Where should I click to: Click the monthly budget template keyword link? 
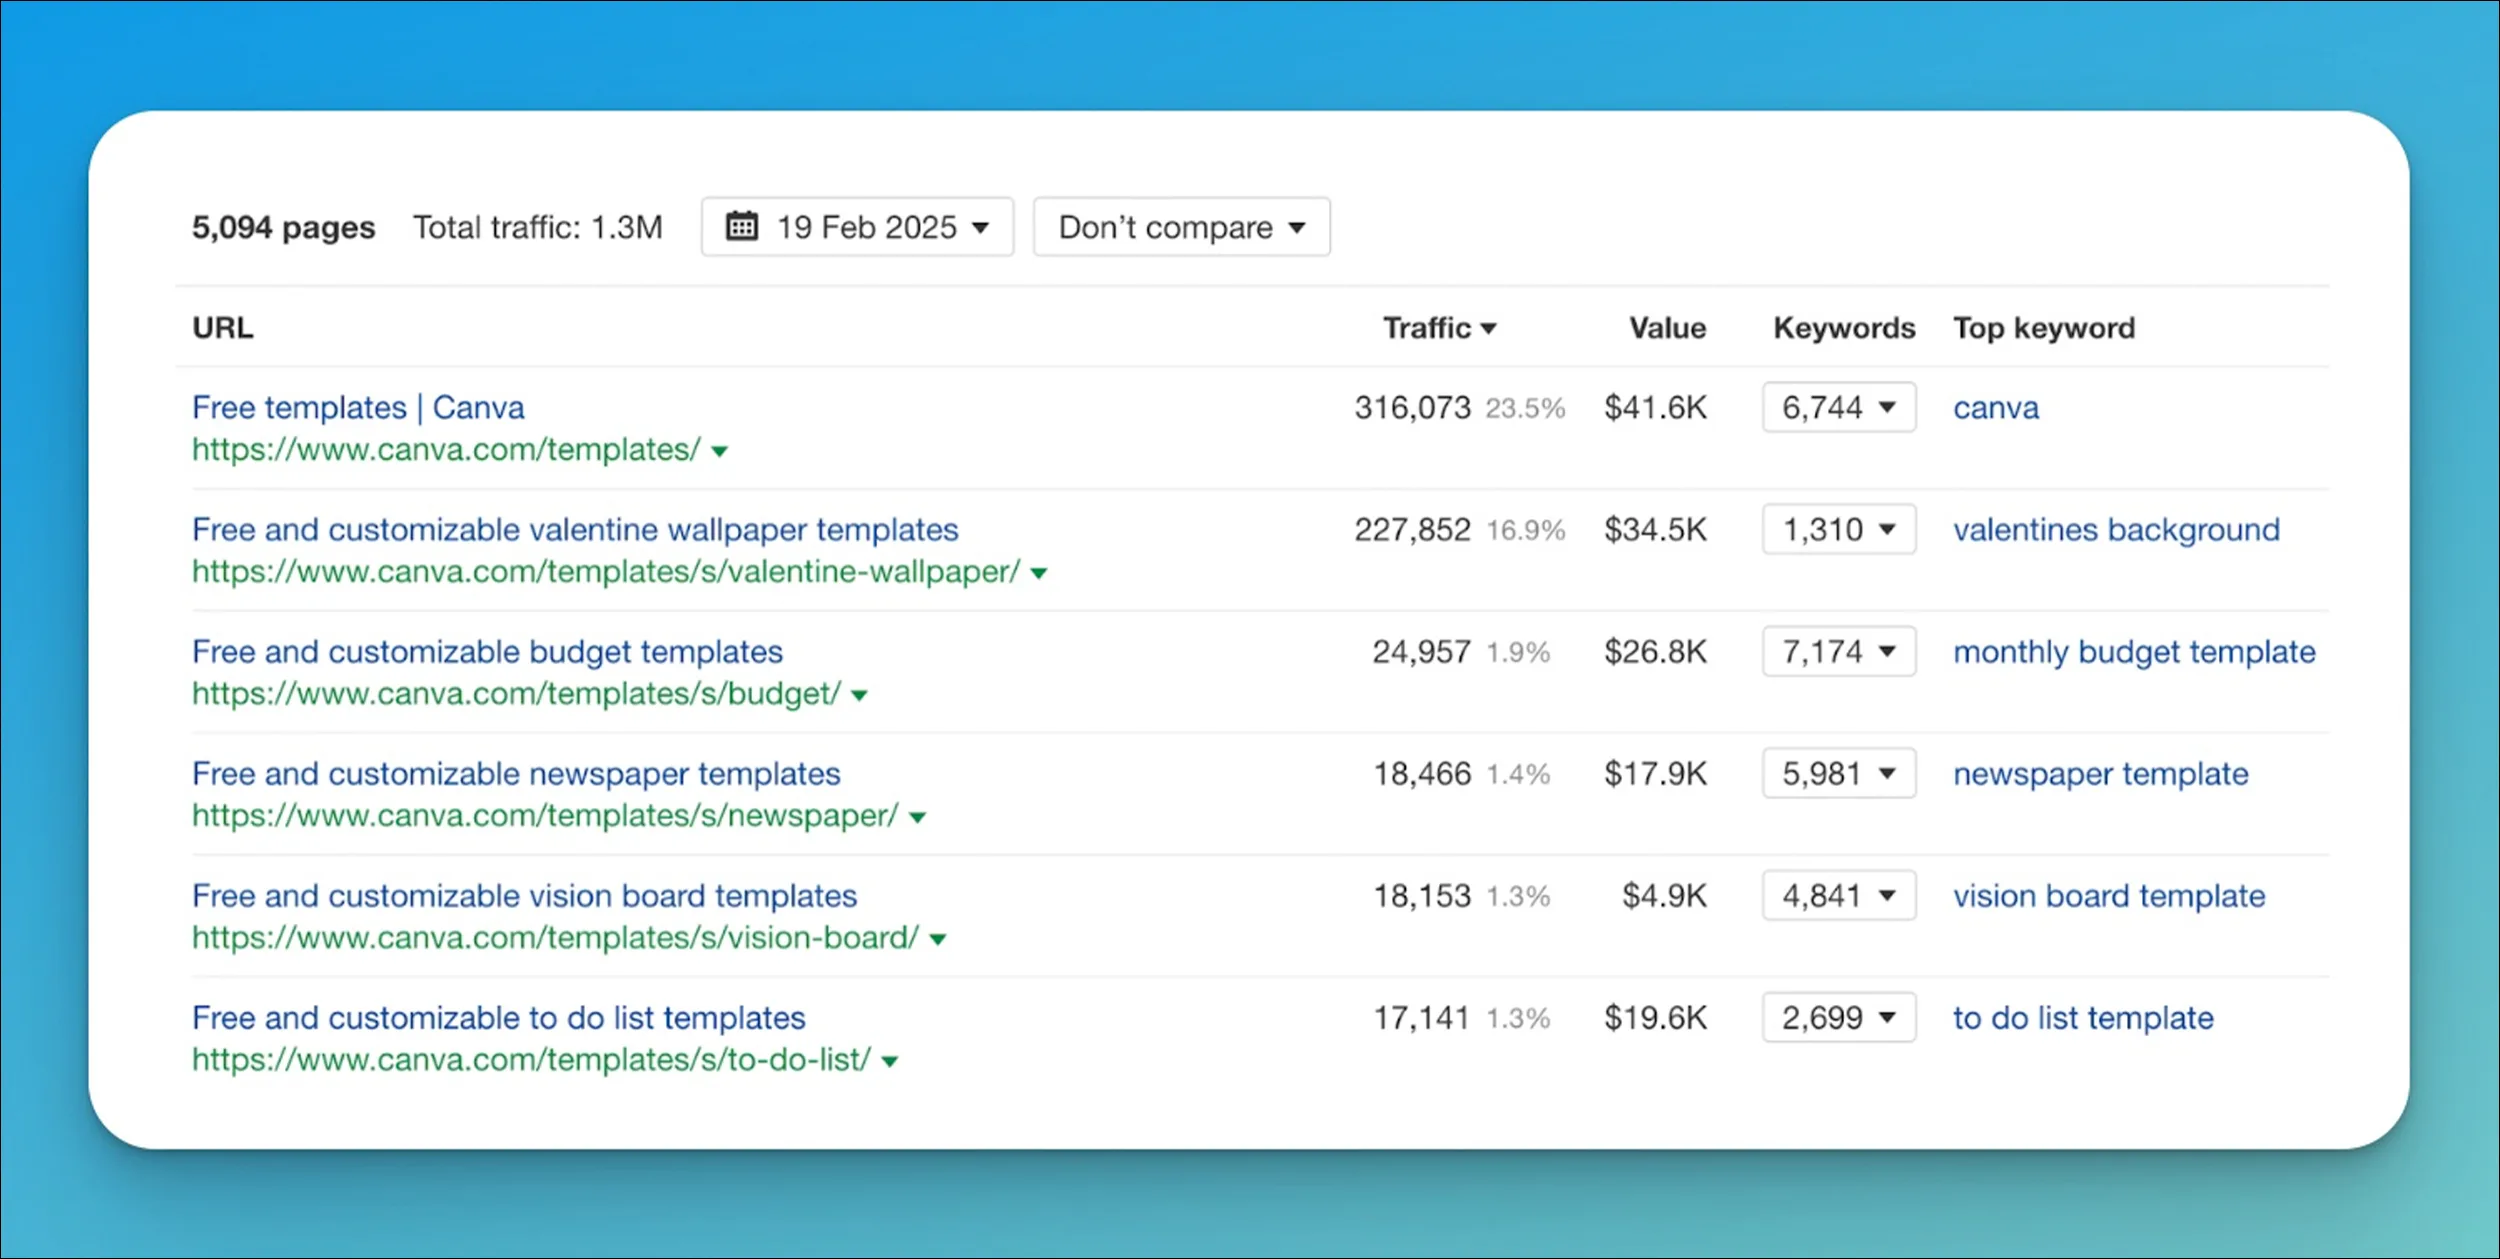click(2134, 652)
